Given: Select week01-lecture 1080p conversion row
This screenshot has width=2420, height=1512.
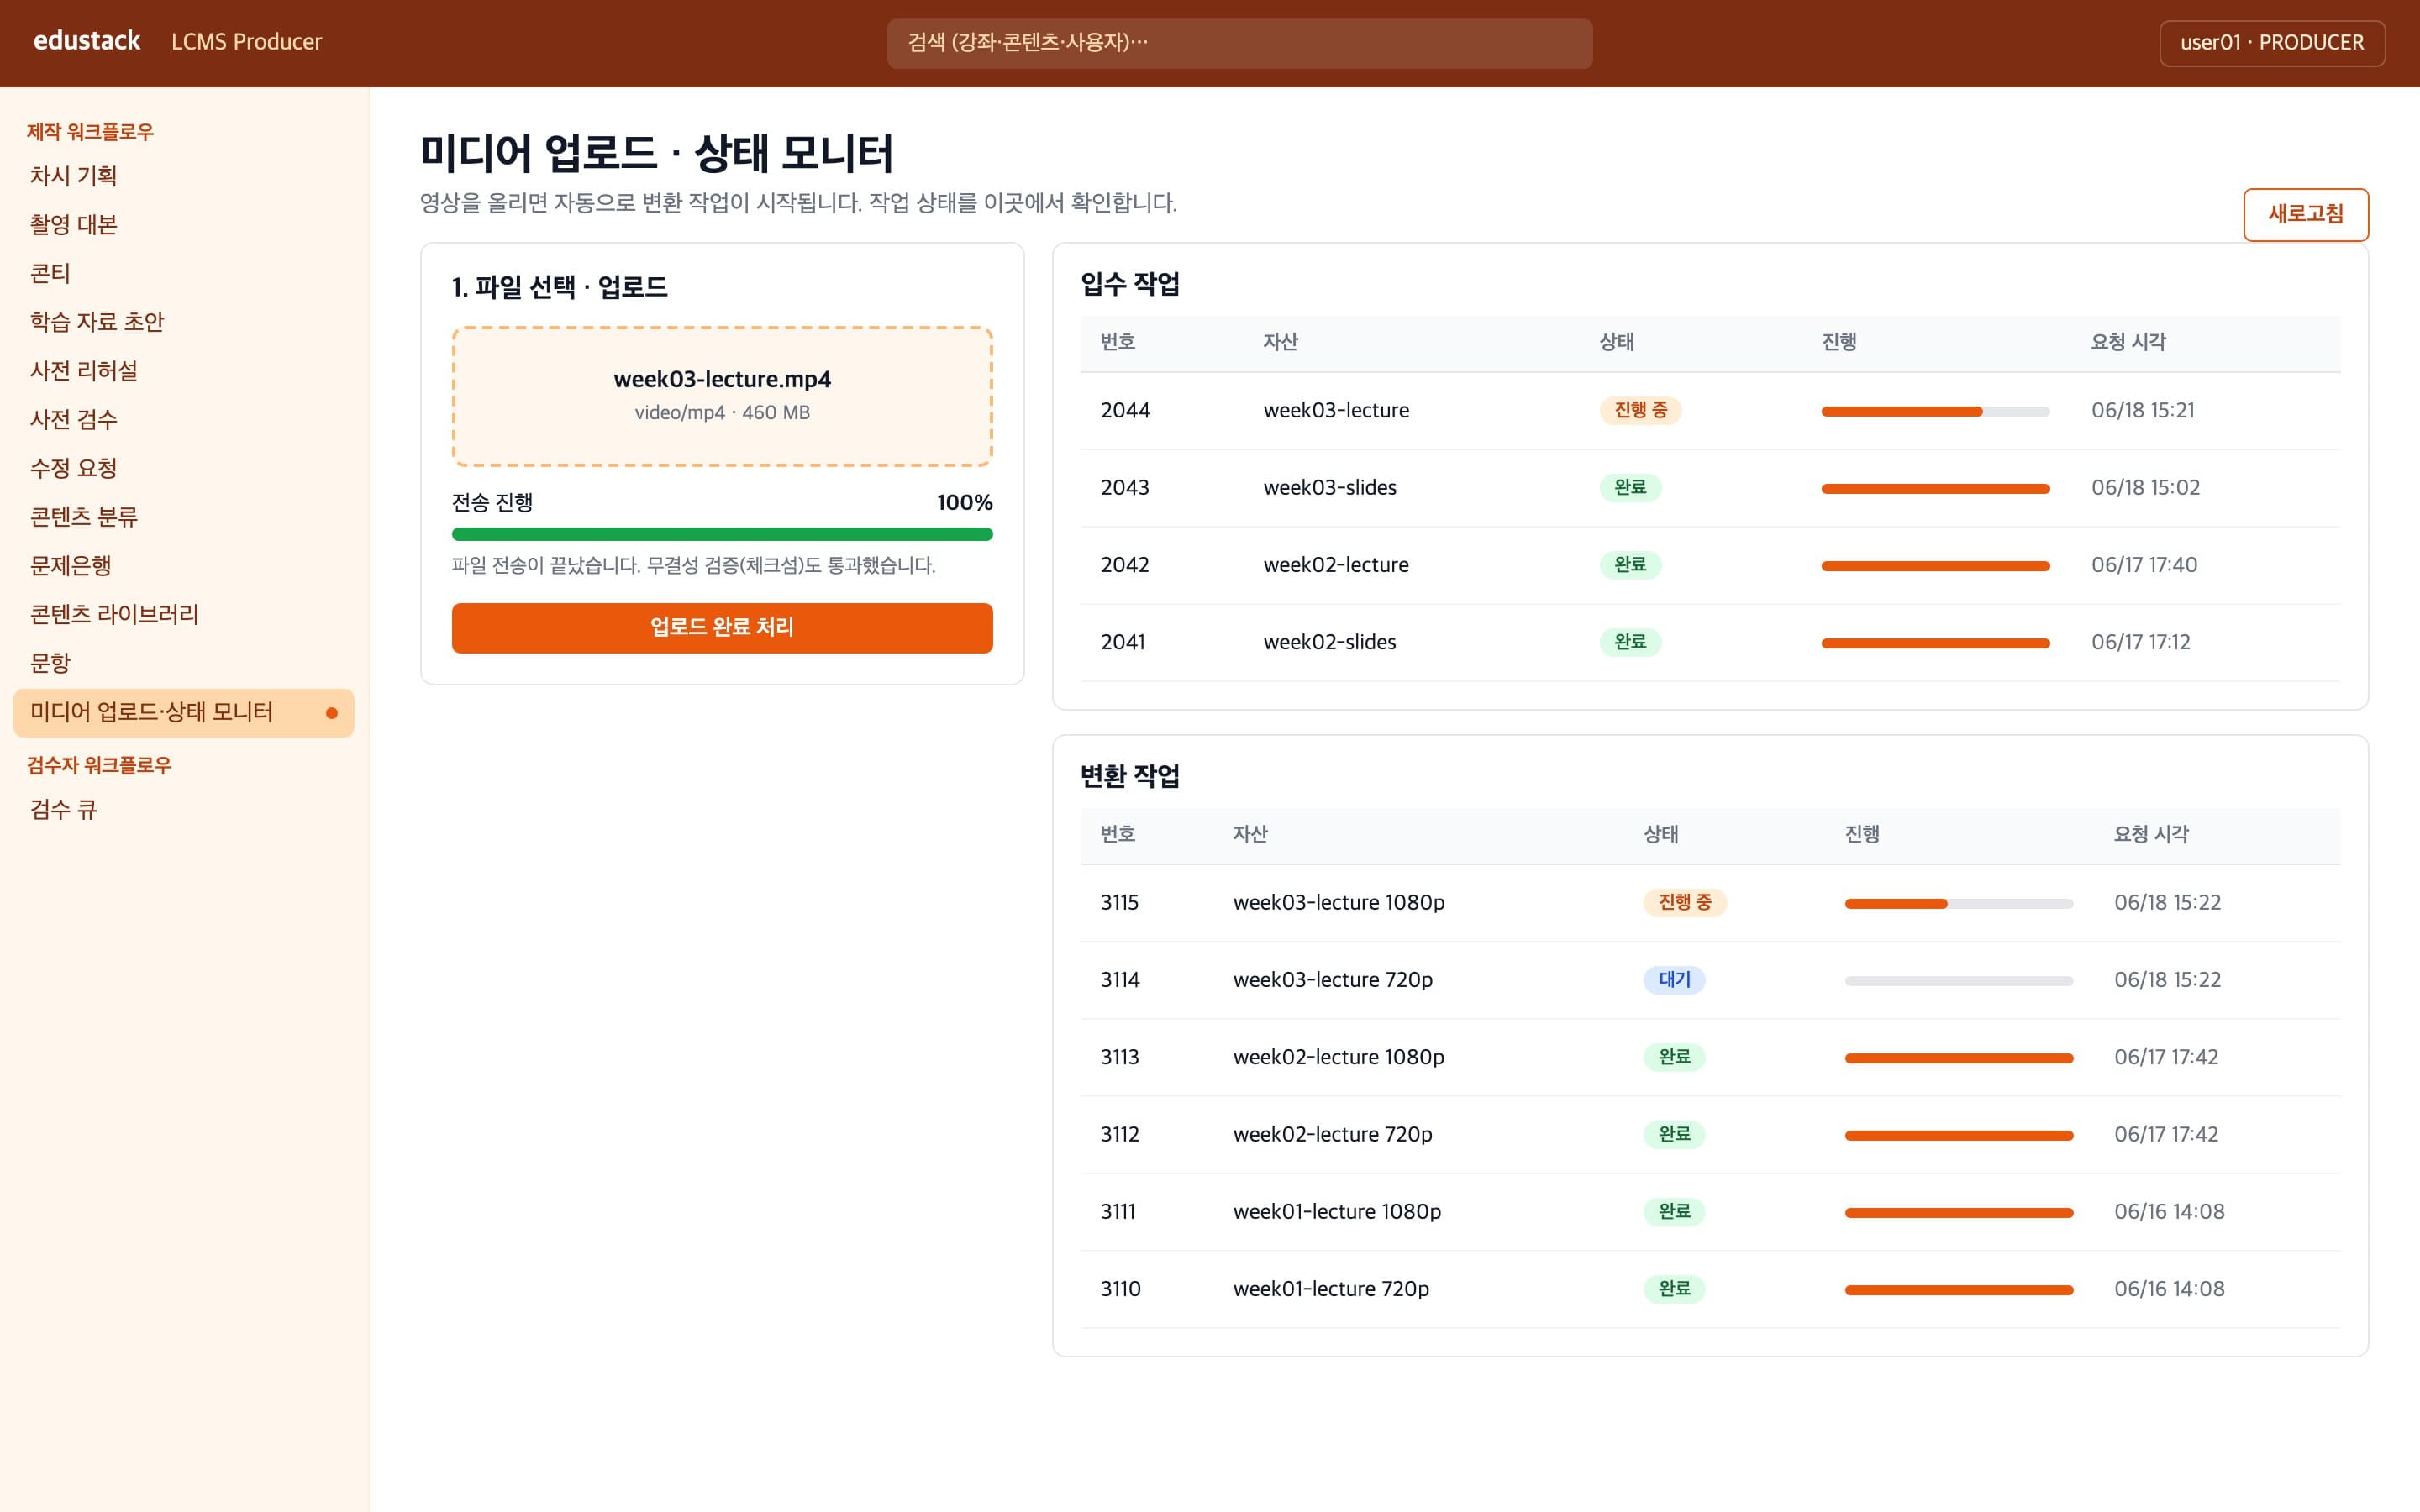Looking at the screenshot, I should click(x=1710, y=1211).
